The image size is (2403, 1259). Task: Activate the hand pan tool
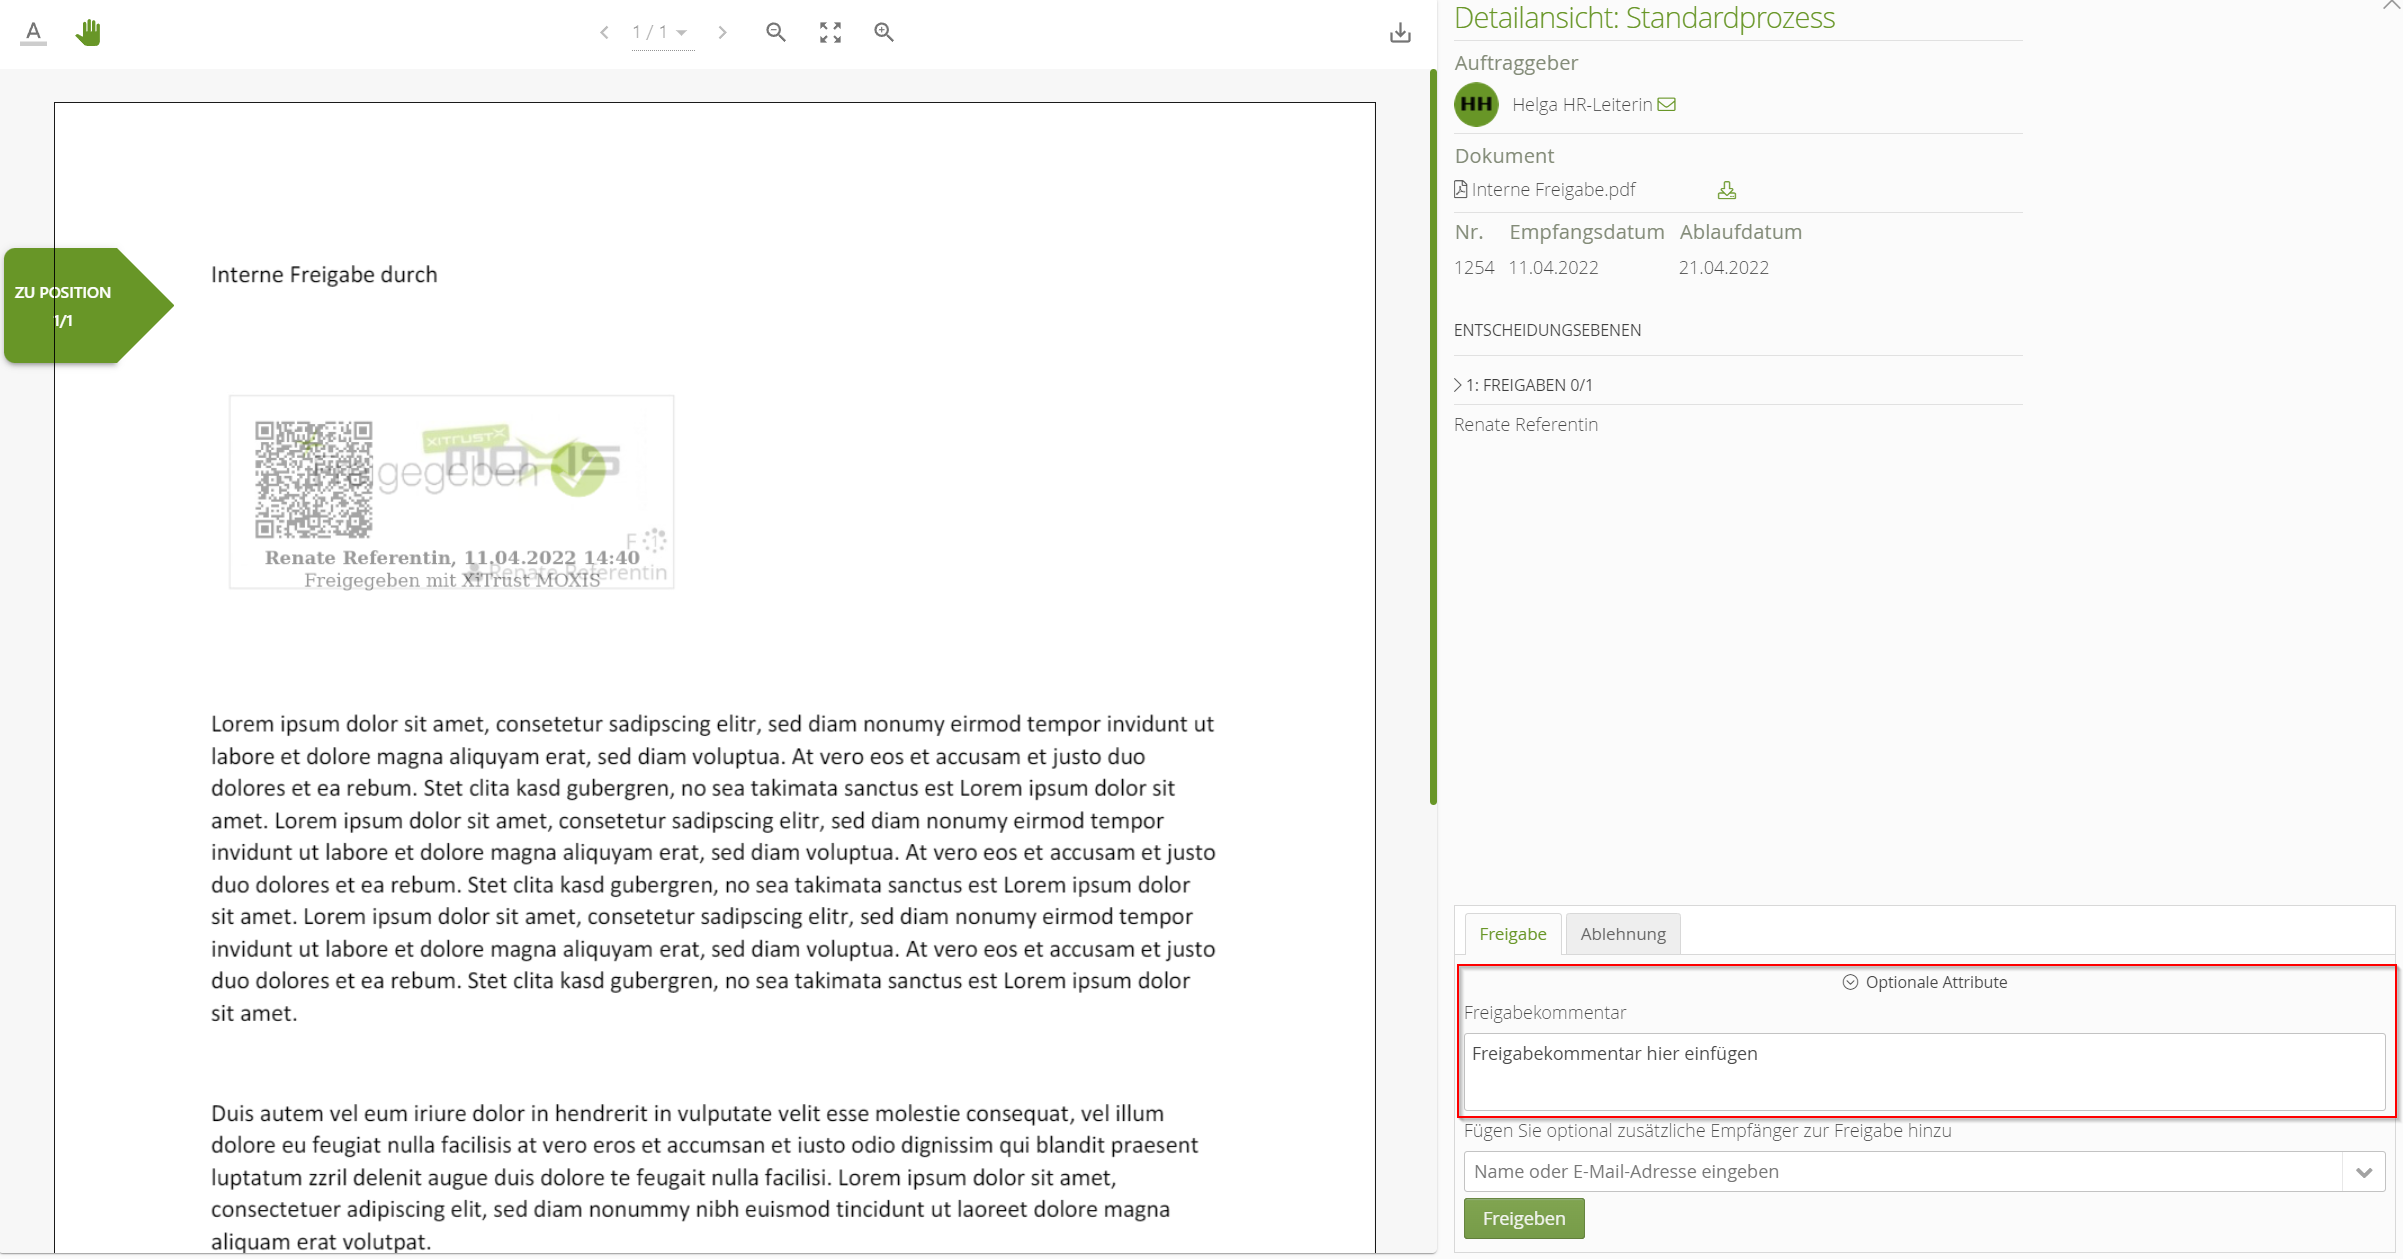click(88, 32)
